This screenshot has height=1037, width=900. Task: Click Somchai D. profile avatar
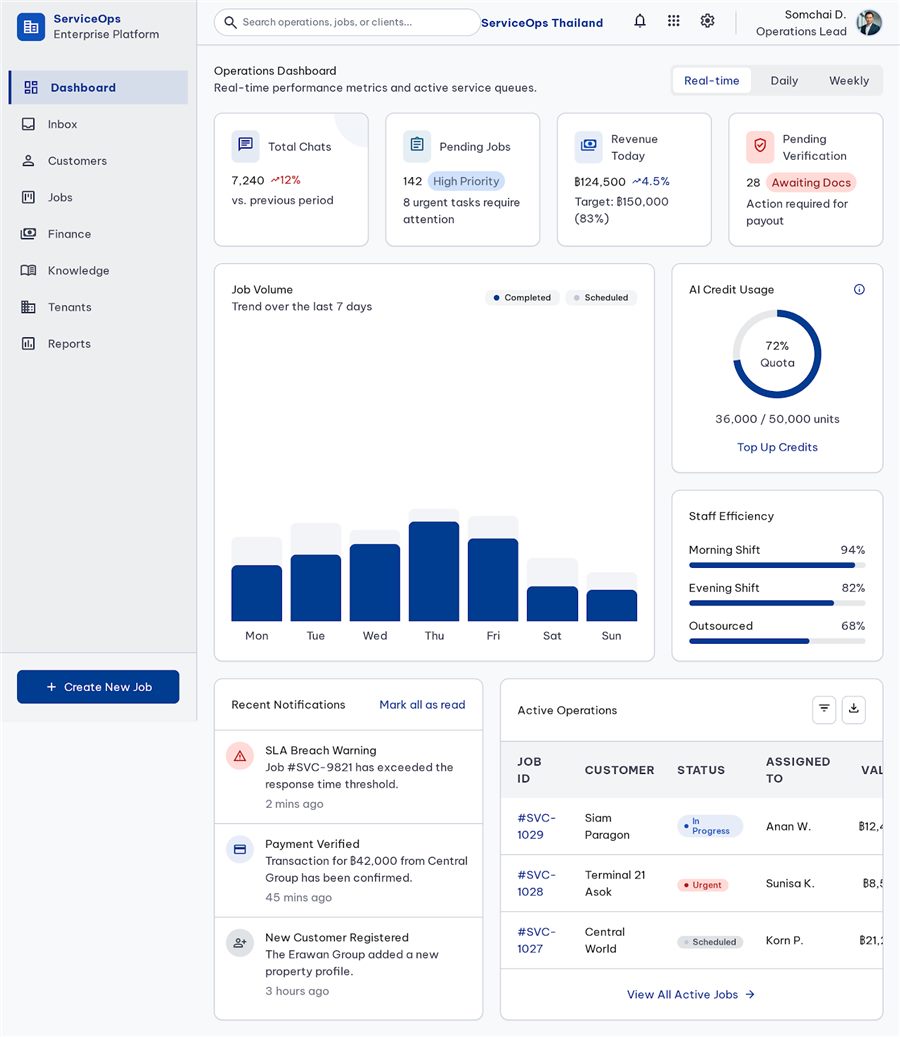pyautogui.click(x=869, y=22)
